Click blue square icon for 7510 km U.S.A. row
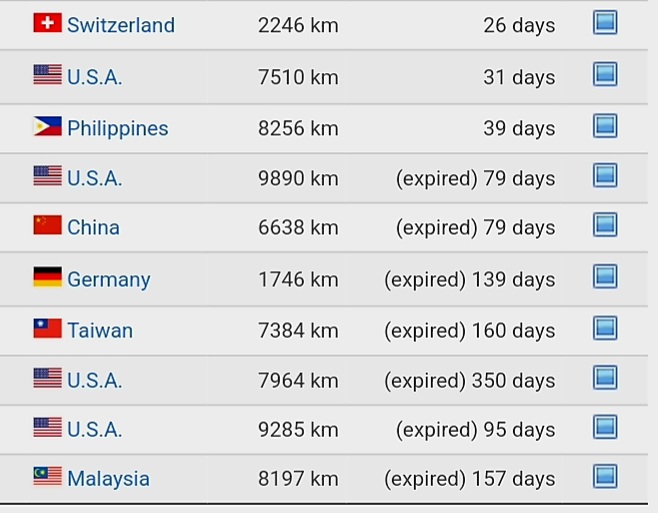This screenshot has height=513, width=658. click(605, 74)
